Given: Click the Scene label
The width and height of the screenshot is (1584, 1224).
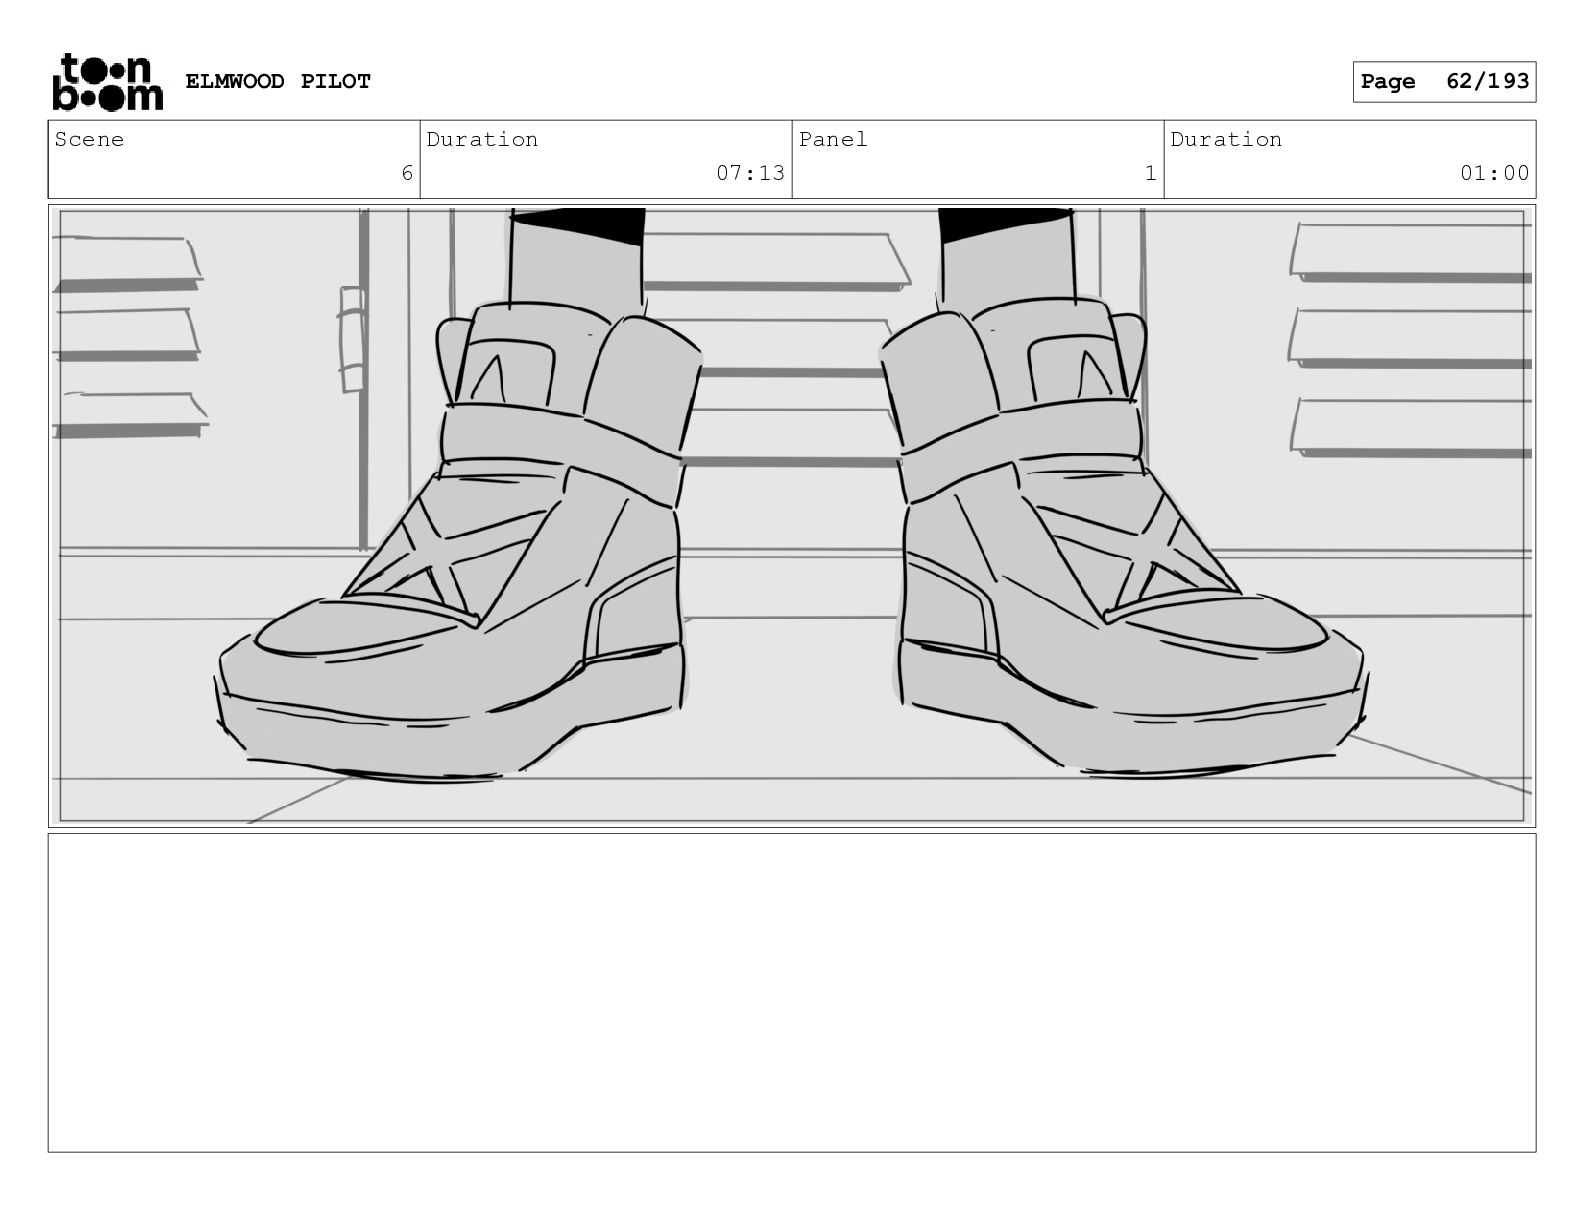Looking at the screenshot, I should (89, 139).
